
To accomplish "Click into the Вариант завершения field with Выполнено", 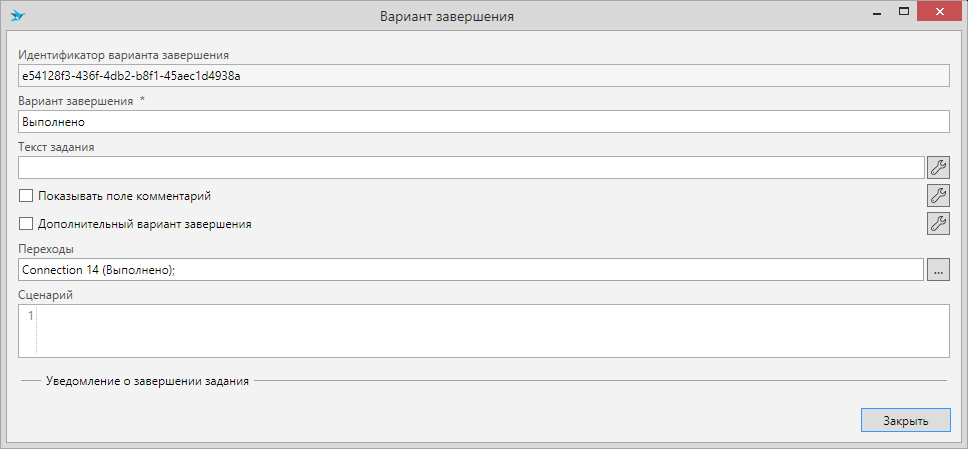I will click(483, 121).
